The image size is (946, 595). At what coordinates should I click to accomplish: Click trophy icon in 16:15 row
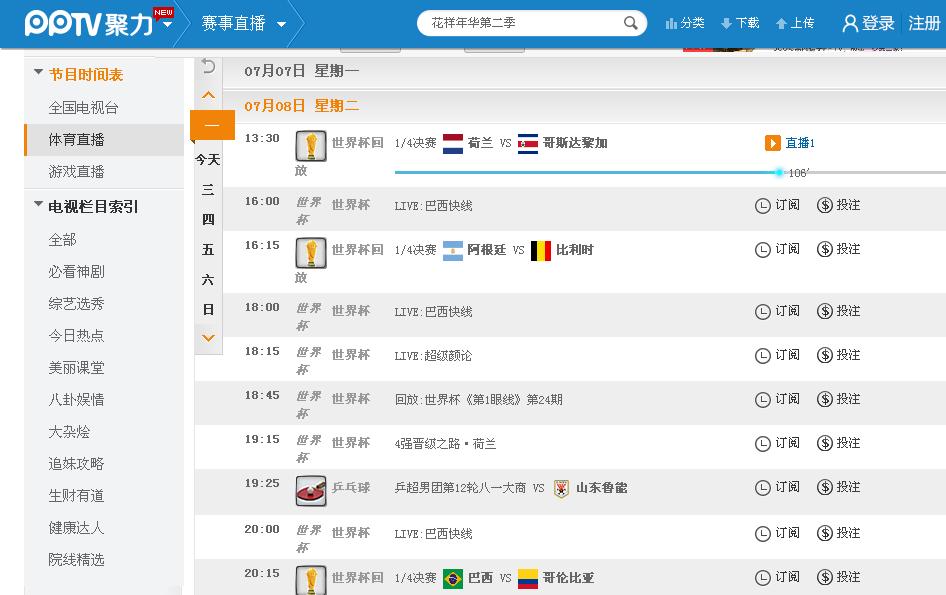[311, 253]
